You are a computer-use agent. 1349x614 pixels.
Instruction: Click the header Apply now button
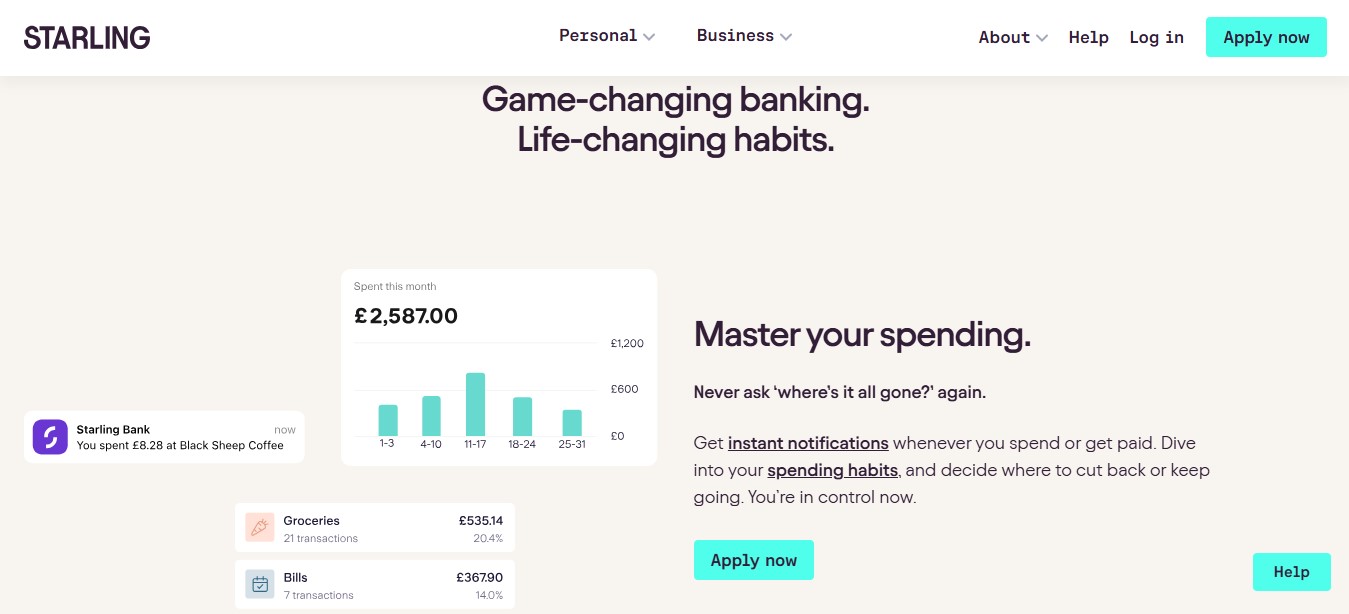click(1266, 37)
